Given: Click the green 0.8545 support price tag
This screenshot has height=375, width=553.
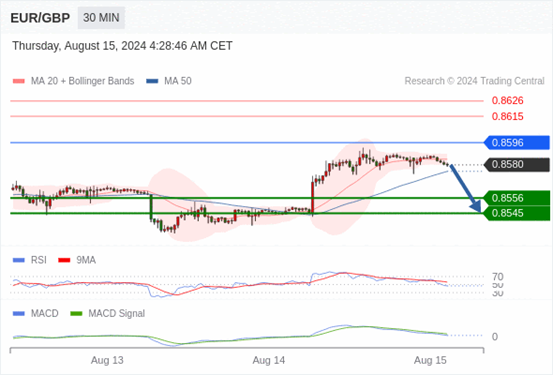Looking at the screenshot, I should click(517, 213).
